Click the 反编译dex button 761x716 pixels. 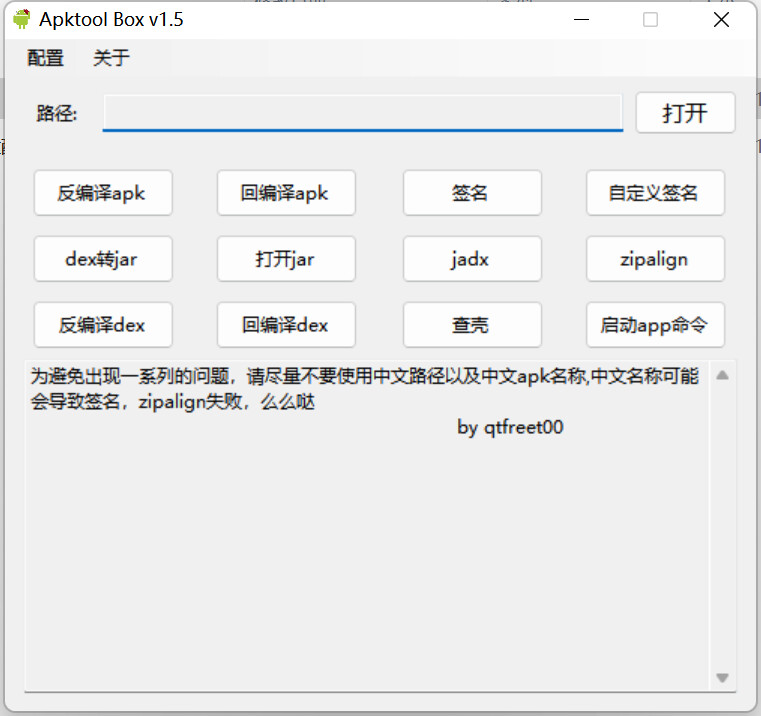pyautogui.click(x=103, y=325)
